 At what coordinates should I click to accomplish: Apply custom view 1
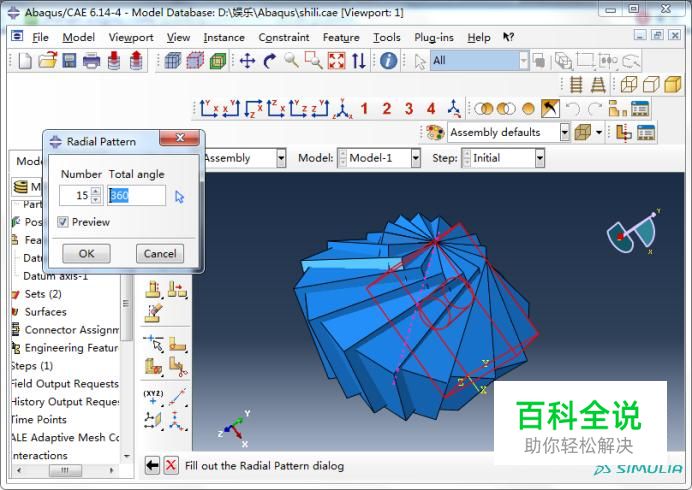364,109
